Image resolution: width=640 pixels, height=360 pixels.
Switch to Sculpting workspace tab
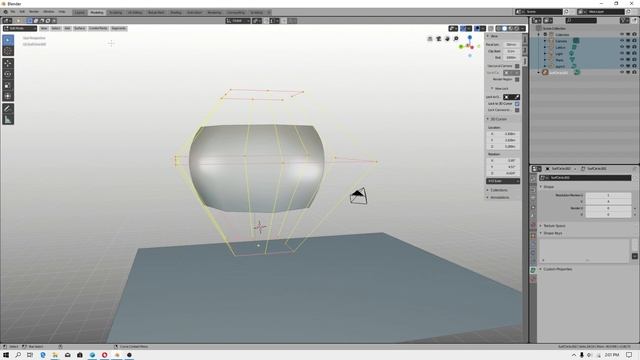tap(116, 12)
